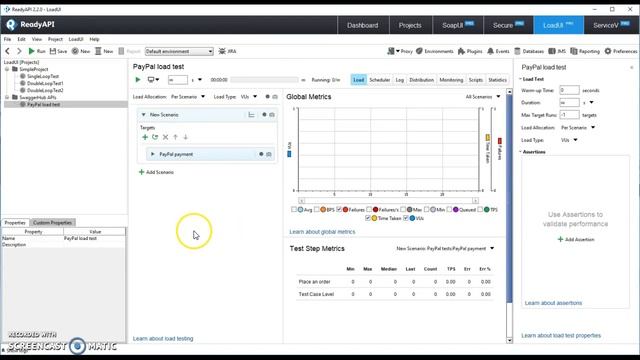Untick the Time Taken metric checkbox
Screen dimensions: 640x360
tap(368, 218)
